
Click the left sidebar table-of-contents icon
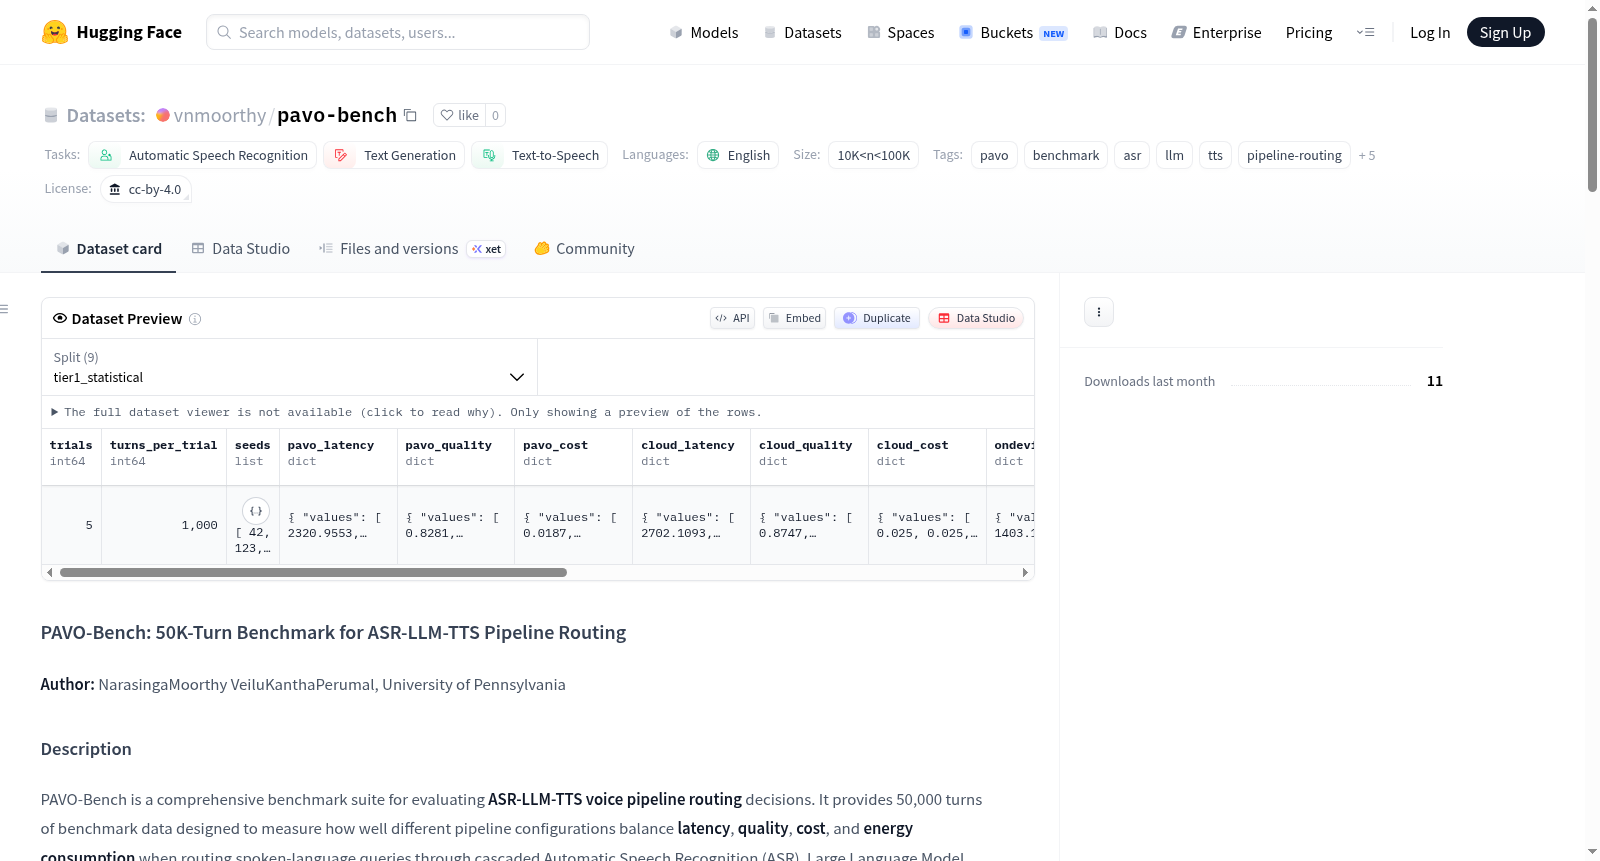click(5, 309)
